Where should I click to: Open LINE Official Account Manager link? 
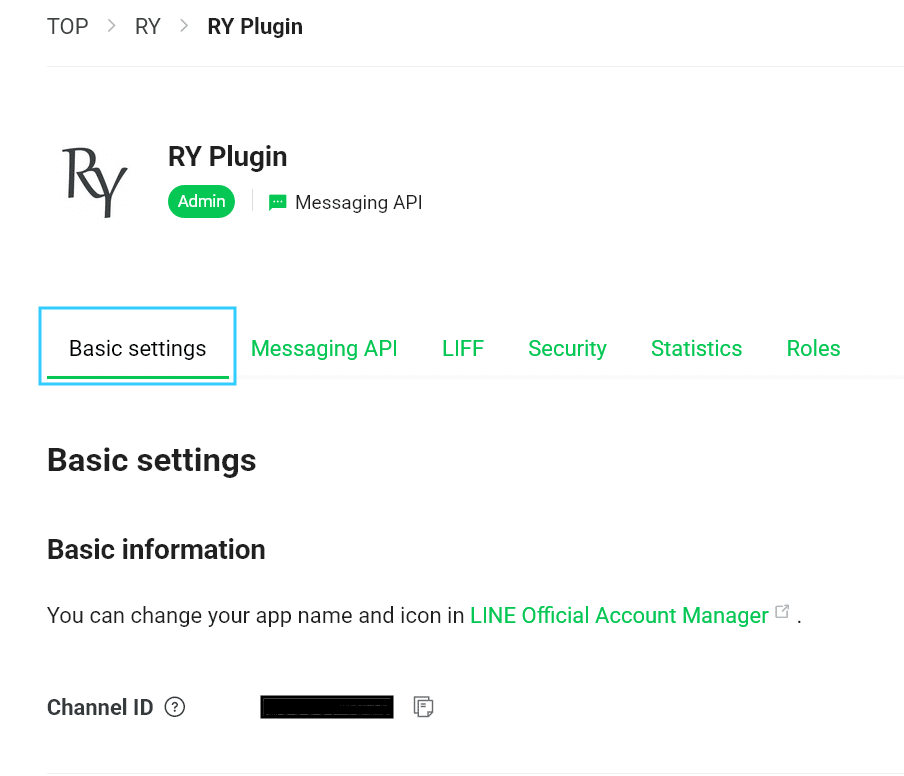coord(619,615)
